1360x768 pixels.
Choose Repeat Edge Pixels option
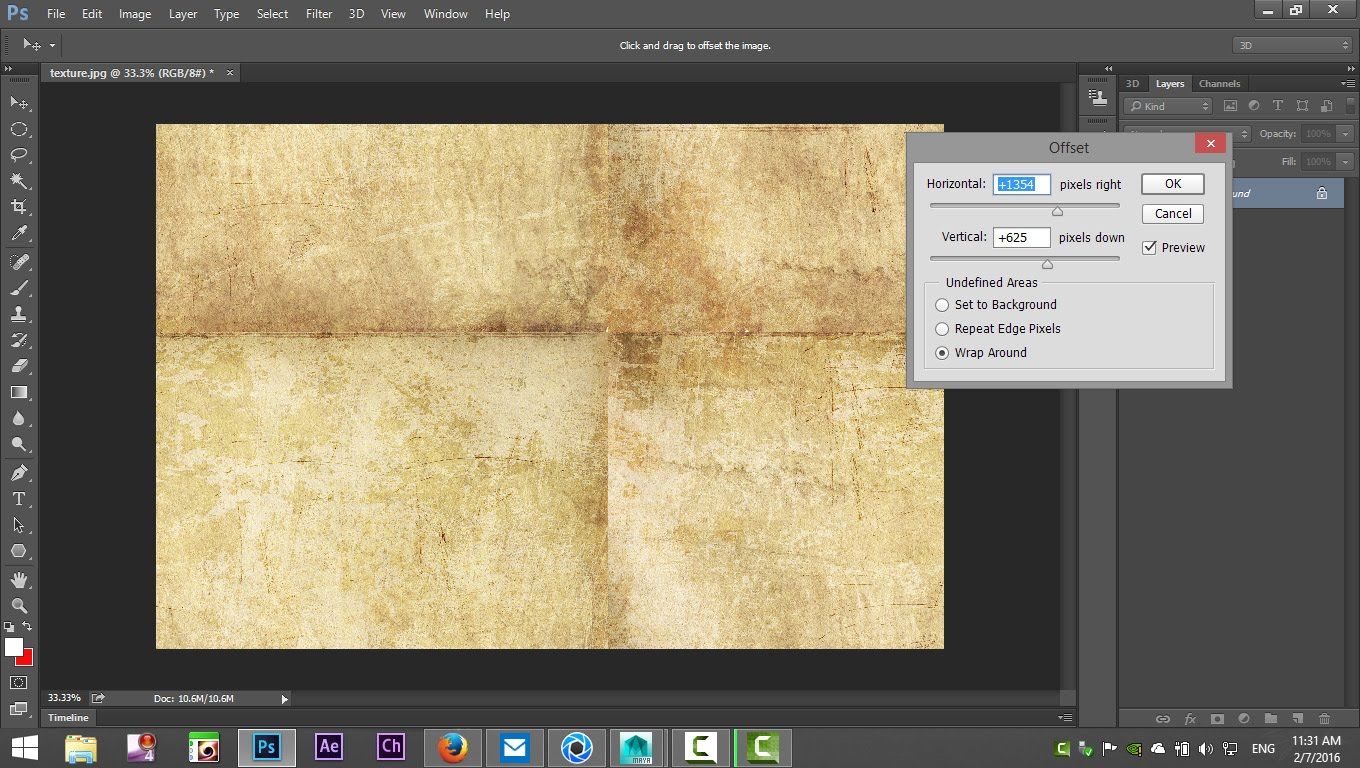pos(942,329)
